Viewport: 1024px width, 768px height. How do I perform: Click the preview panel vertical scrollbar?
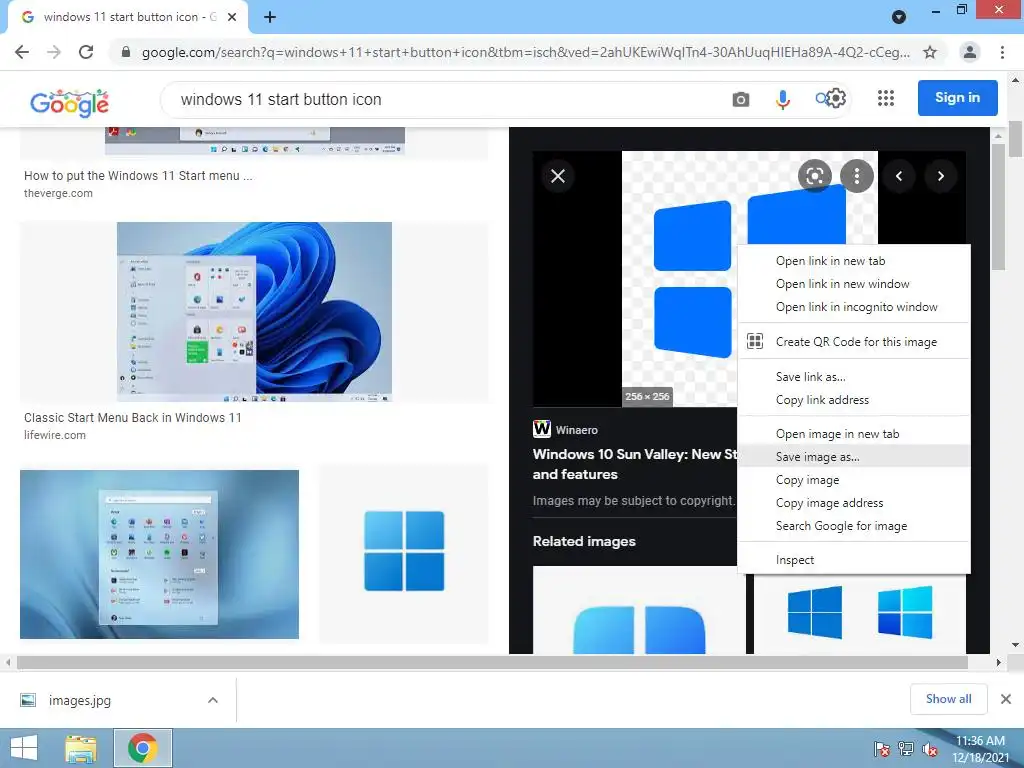click(998, 206)
